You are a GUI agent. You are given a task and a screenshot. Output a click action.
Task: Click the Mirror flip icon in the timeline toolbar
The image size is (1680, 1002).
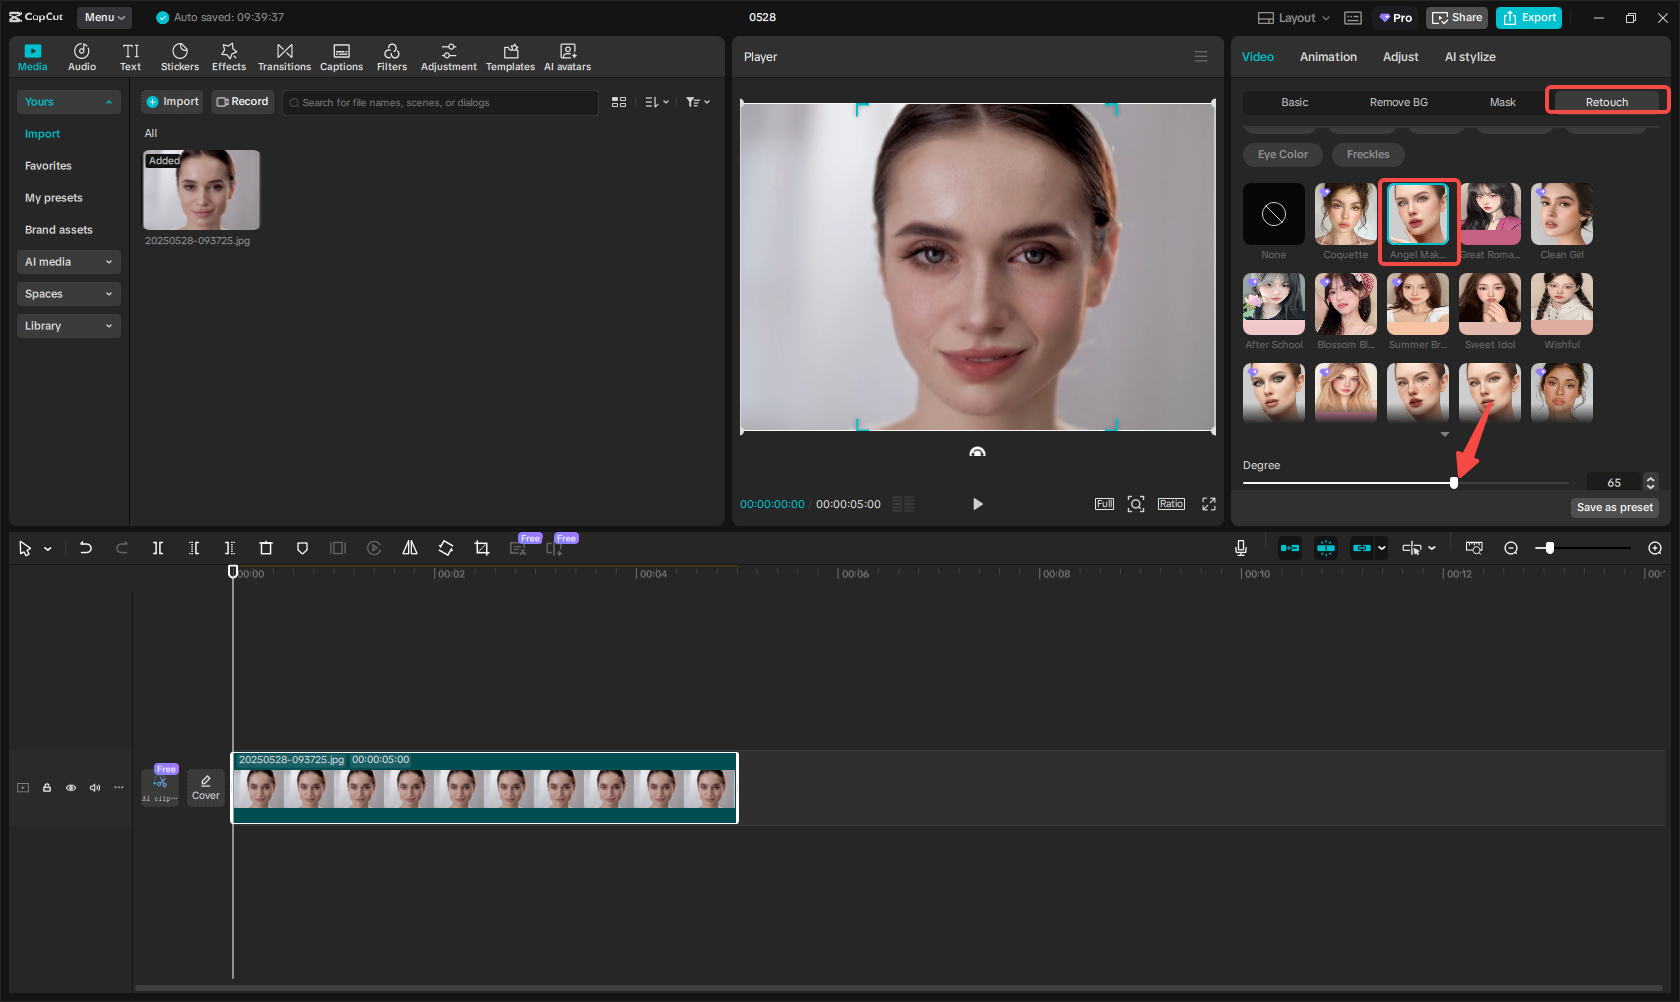(410, 548)
